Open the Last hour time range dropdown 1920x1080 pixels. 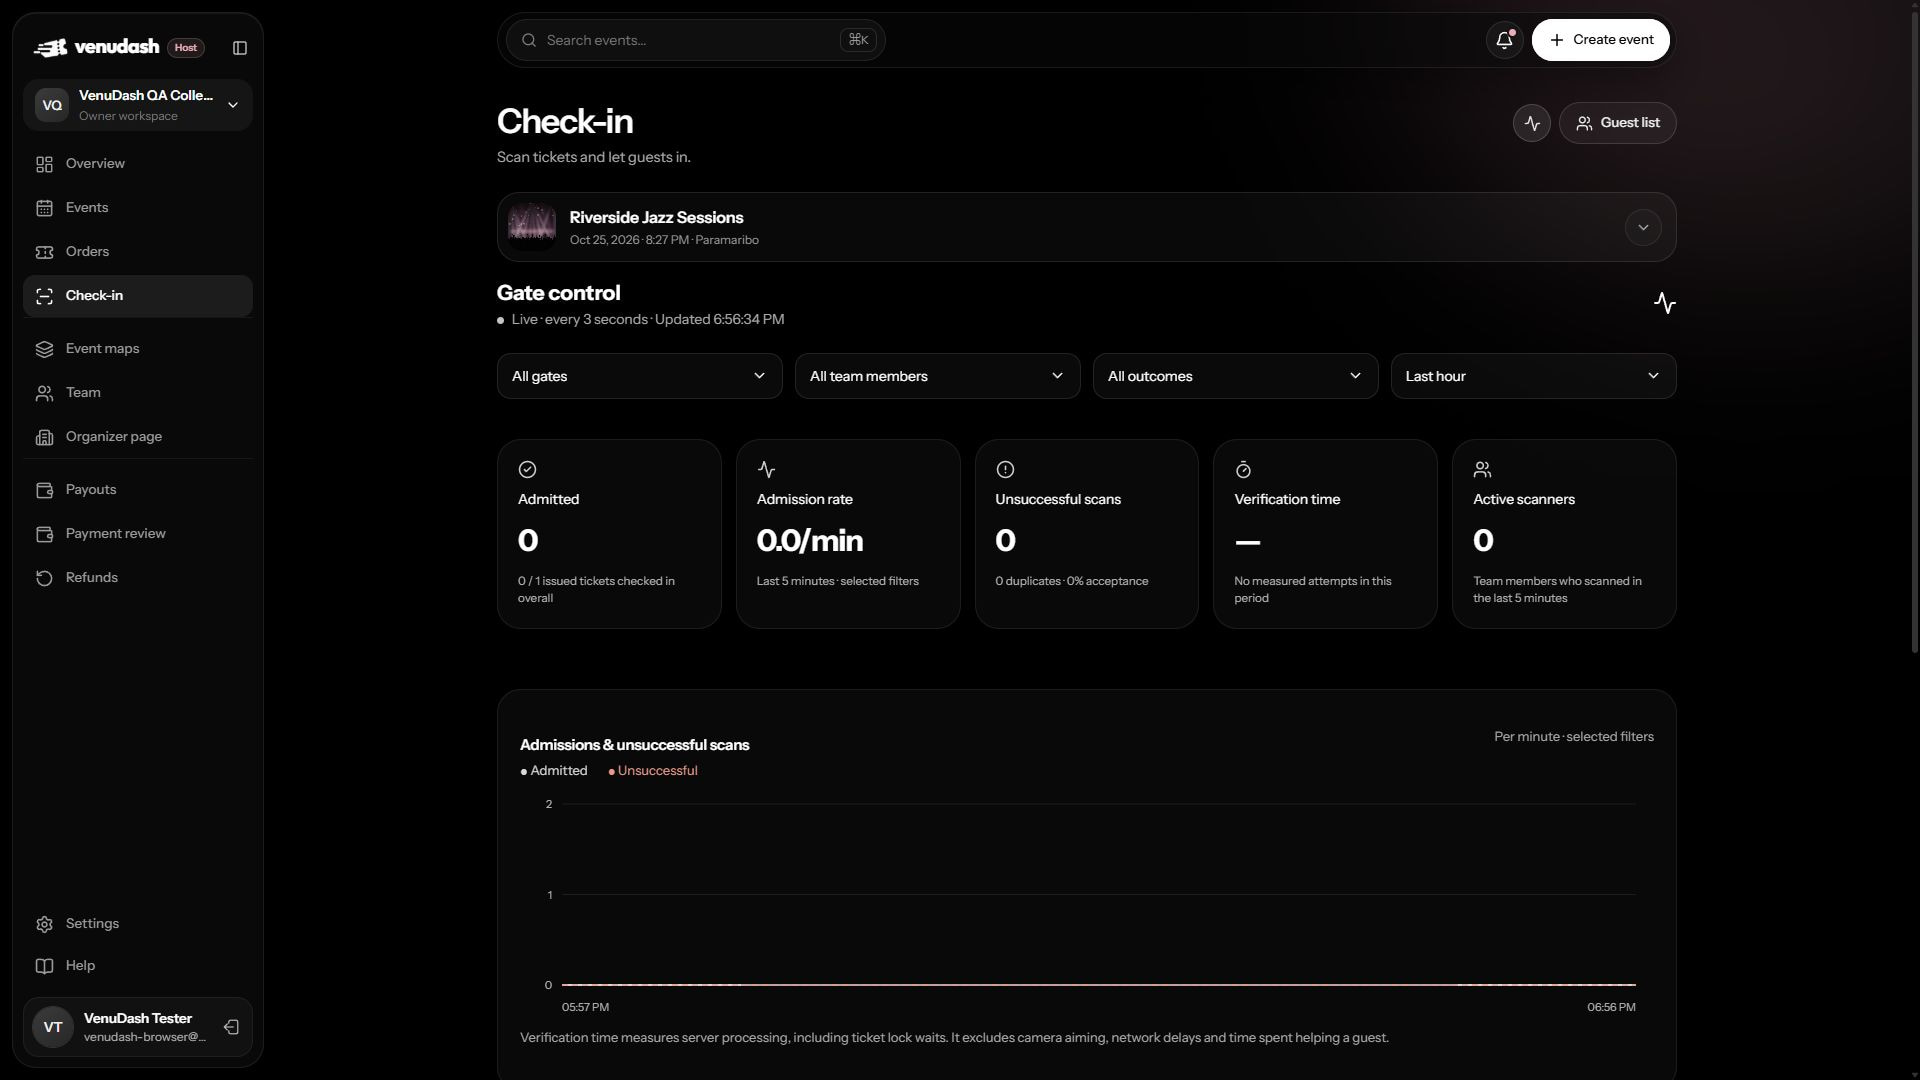(x=1533, y=376)
